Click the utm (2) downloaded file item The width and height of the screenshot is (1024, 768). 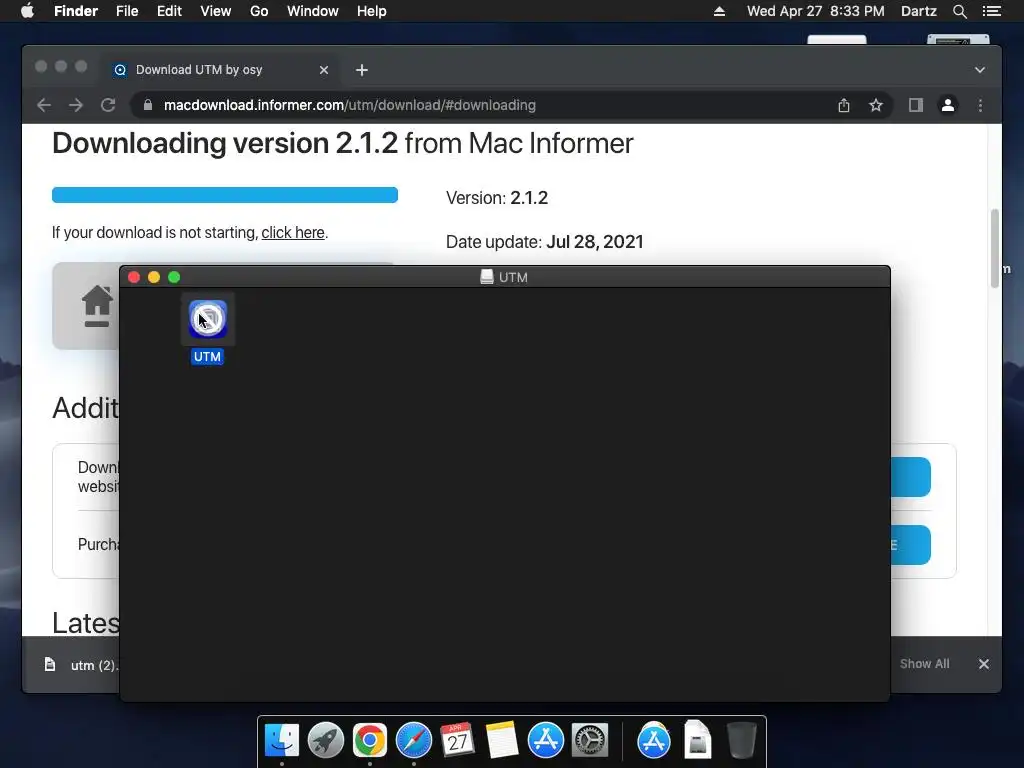pos(82,665)
